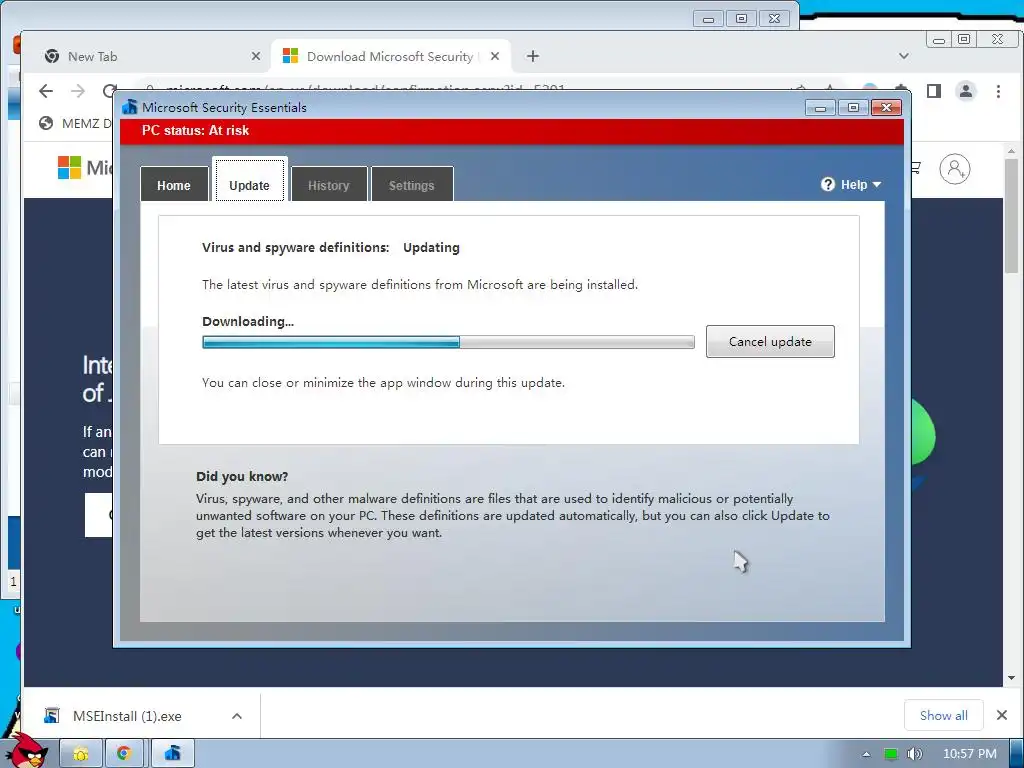Click the PC status: At risk banner

[512, 131]
